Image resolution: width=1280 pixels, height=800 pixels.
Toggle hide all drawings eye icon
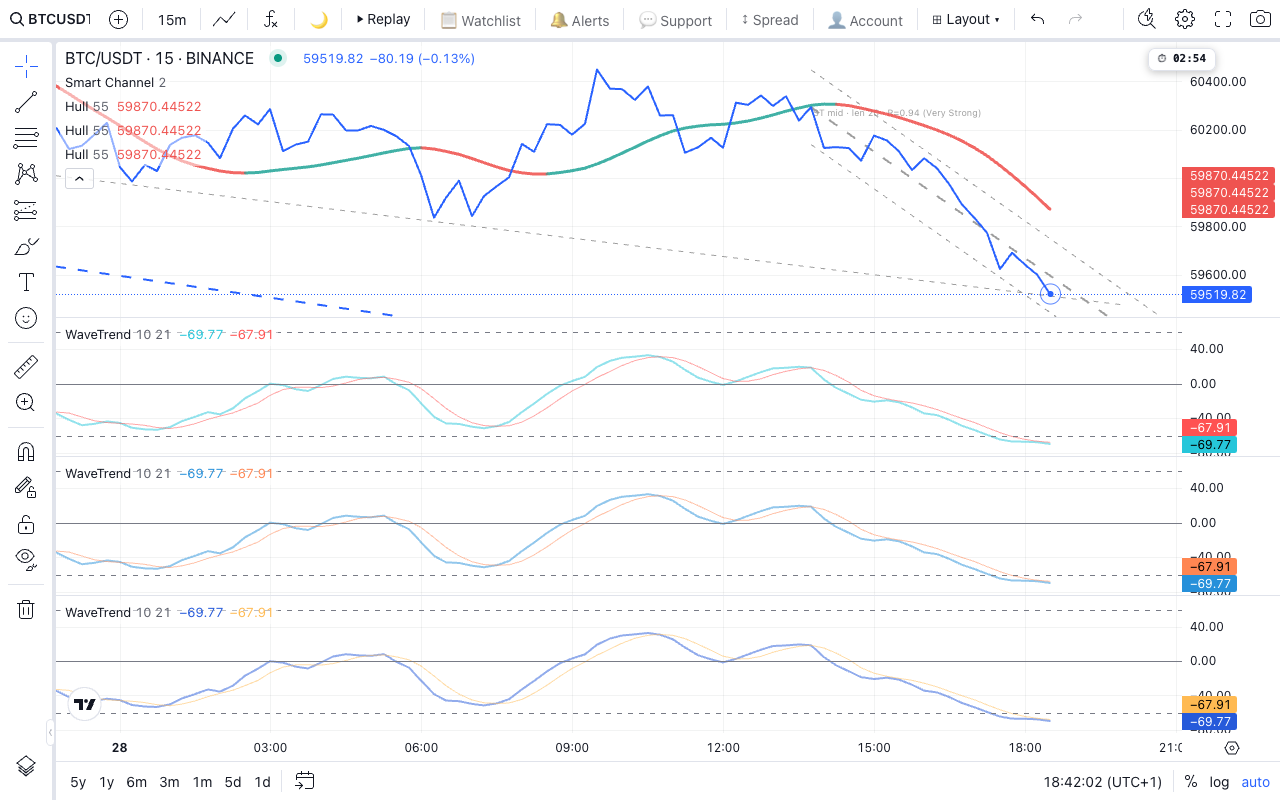click(26, 560)
